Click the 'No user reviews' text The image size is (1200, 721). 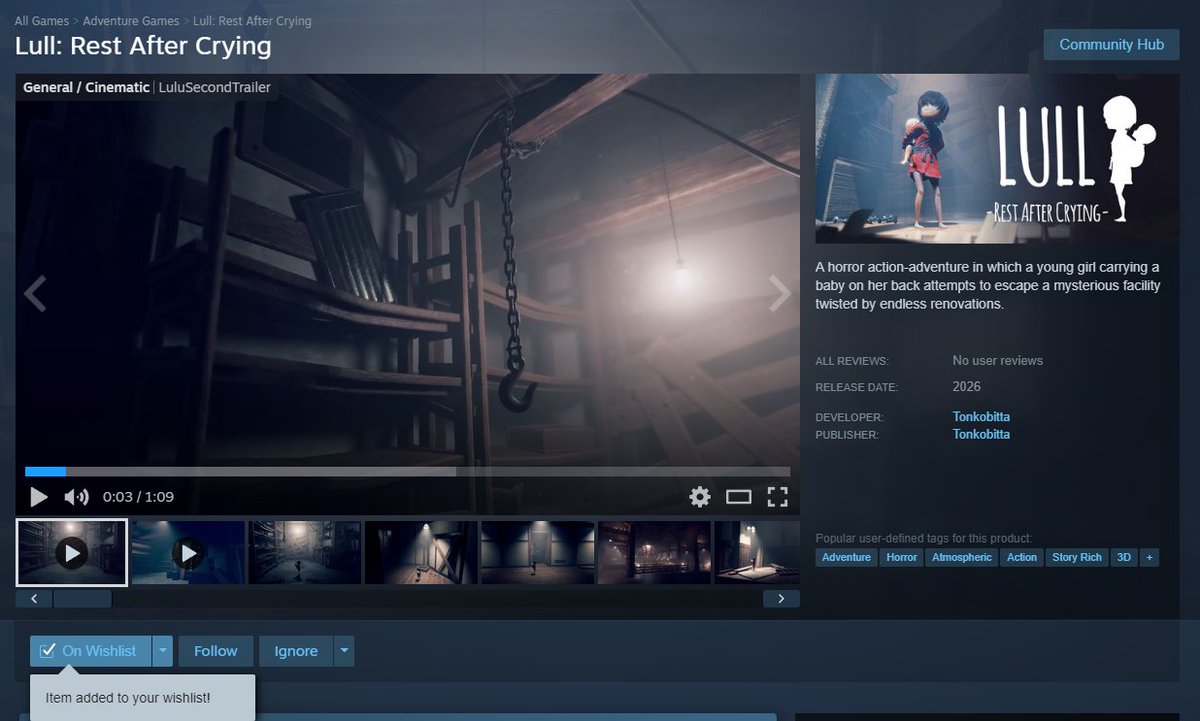(998, 360)
